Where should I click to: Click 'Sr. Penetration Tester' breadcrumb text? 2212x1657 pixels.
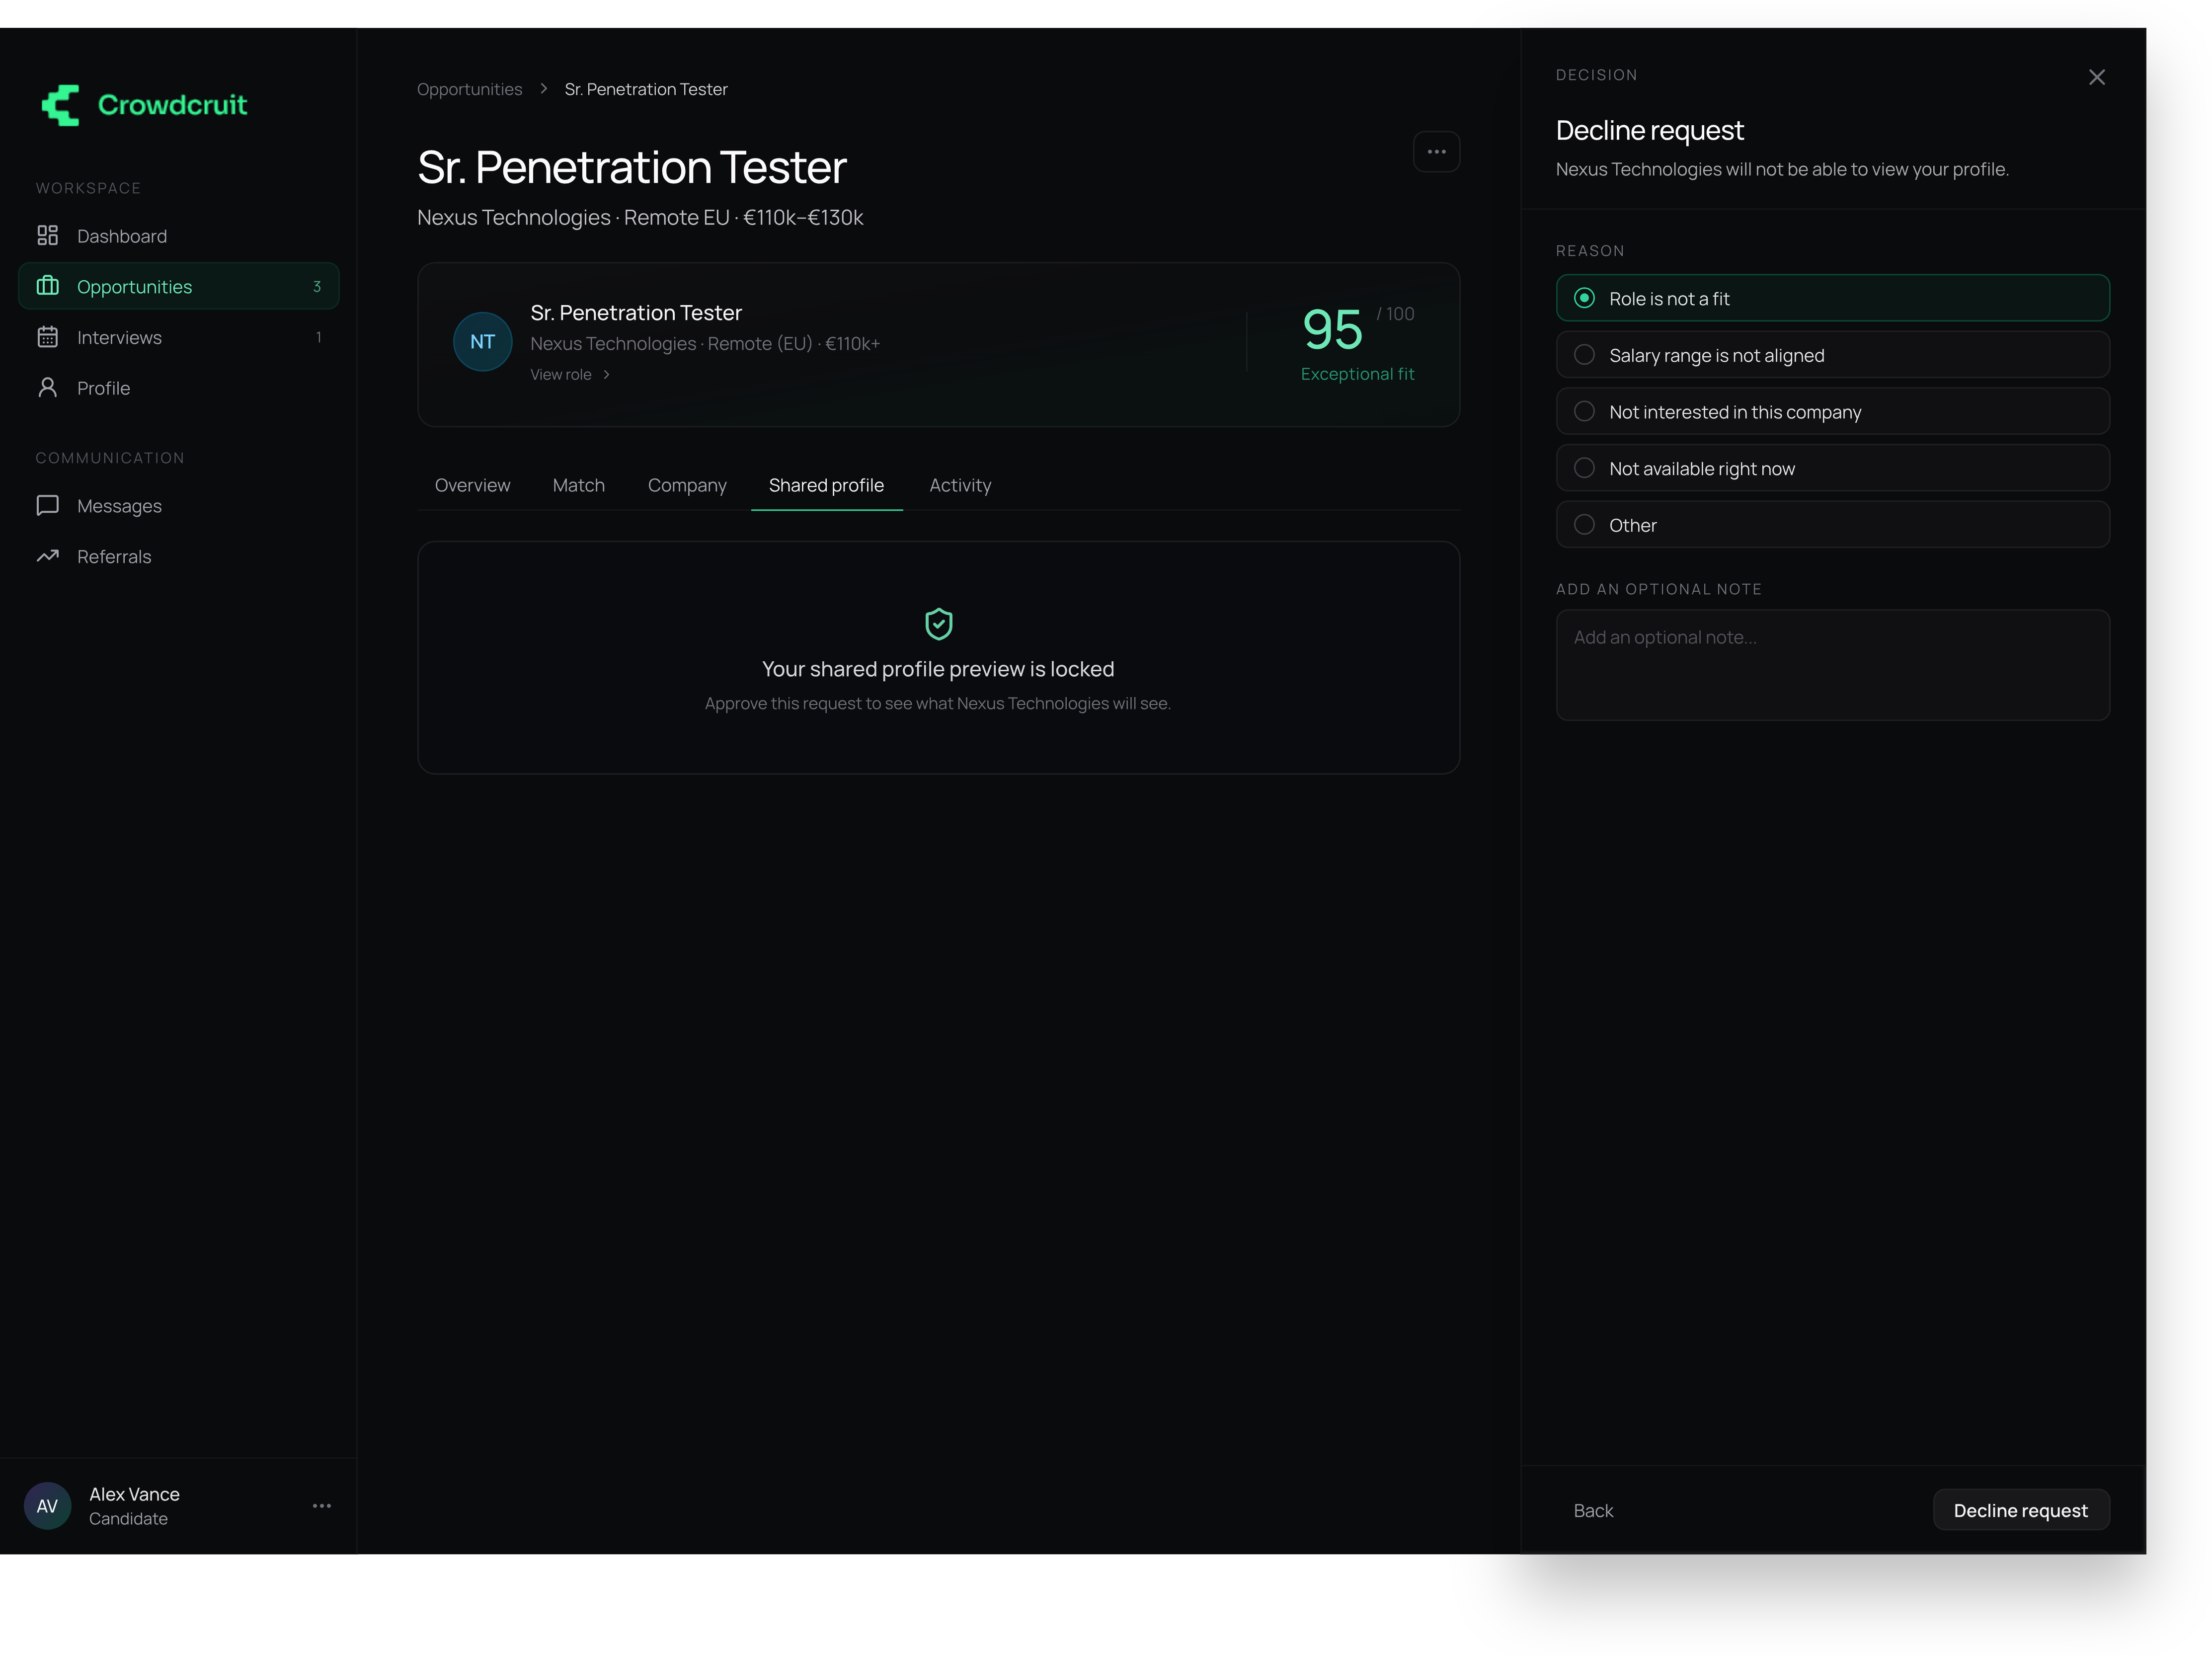click(646, 89)
